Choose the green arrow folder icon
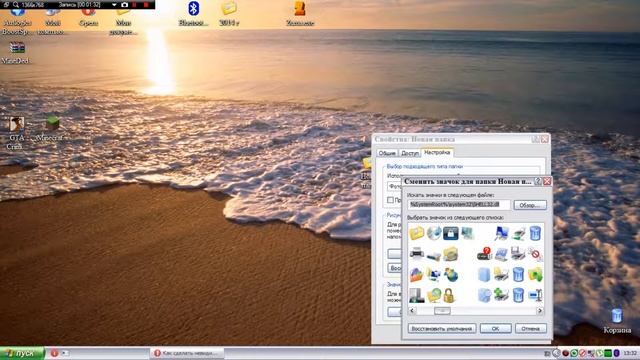The width and height of the screenshot is (640, 360). click(535, 275)
